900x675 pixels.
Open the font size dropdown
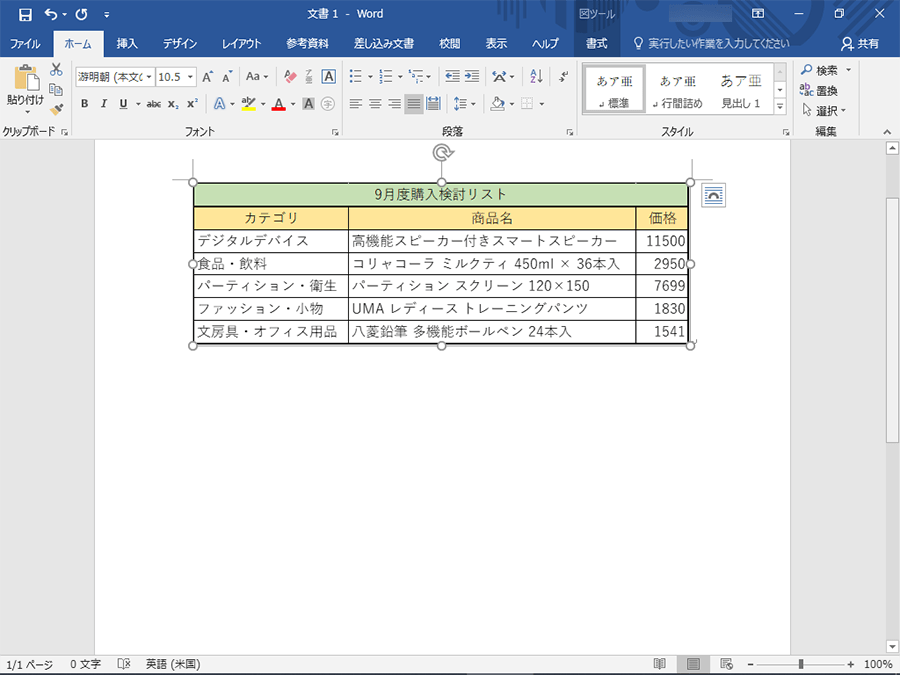click(190, 77)
